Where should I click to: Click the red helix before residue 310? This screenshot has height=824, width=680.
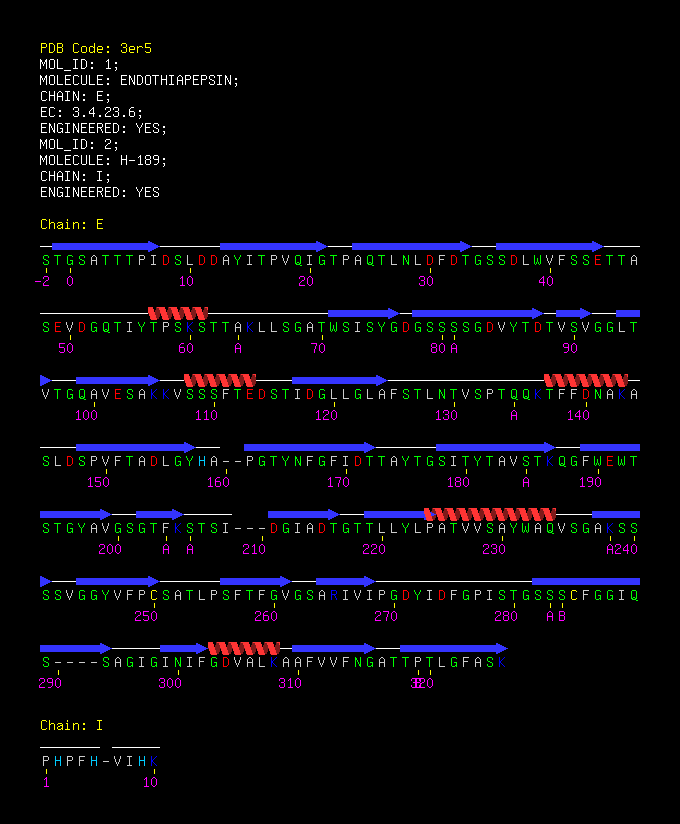tap(244, 648)
